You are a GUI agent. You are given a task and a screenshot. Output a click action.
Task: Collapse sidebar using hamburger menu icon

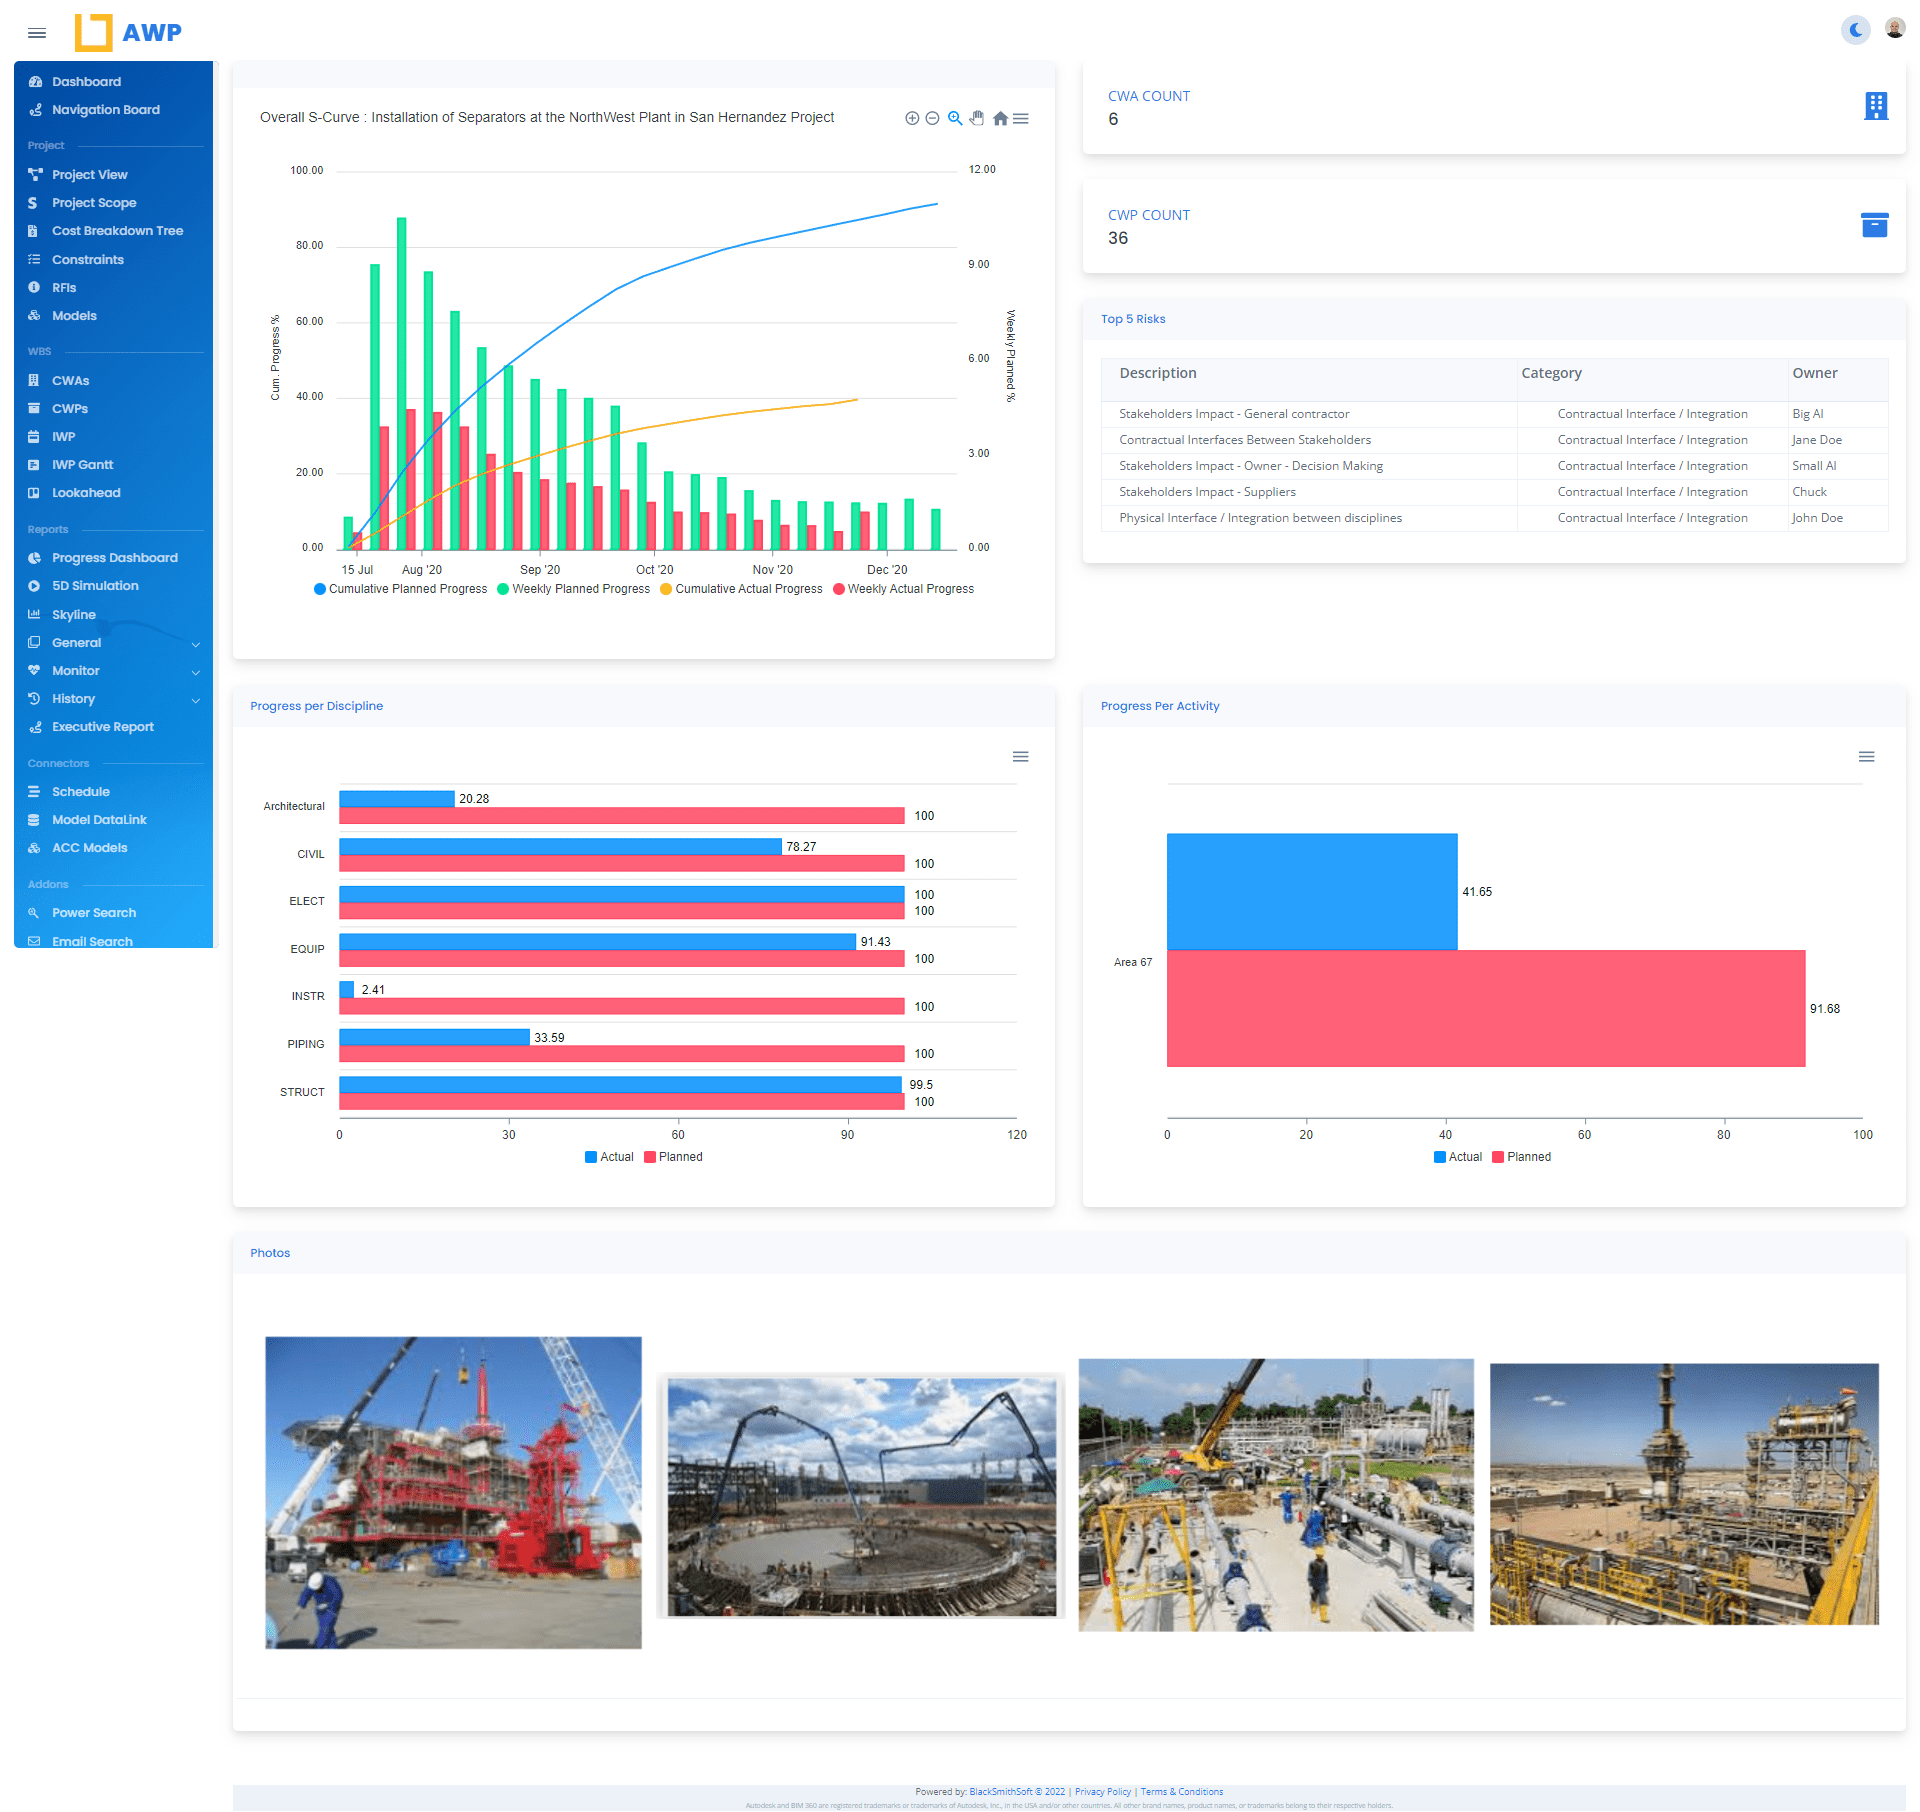click(37, 33)
